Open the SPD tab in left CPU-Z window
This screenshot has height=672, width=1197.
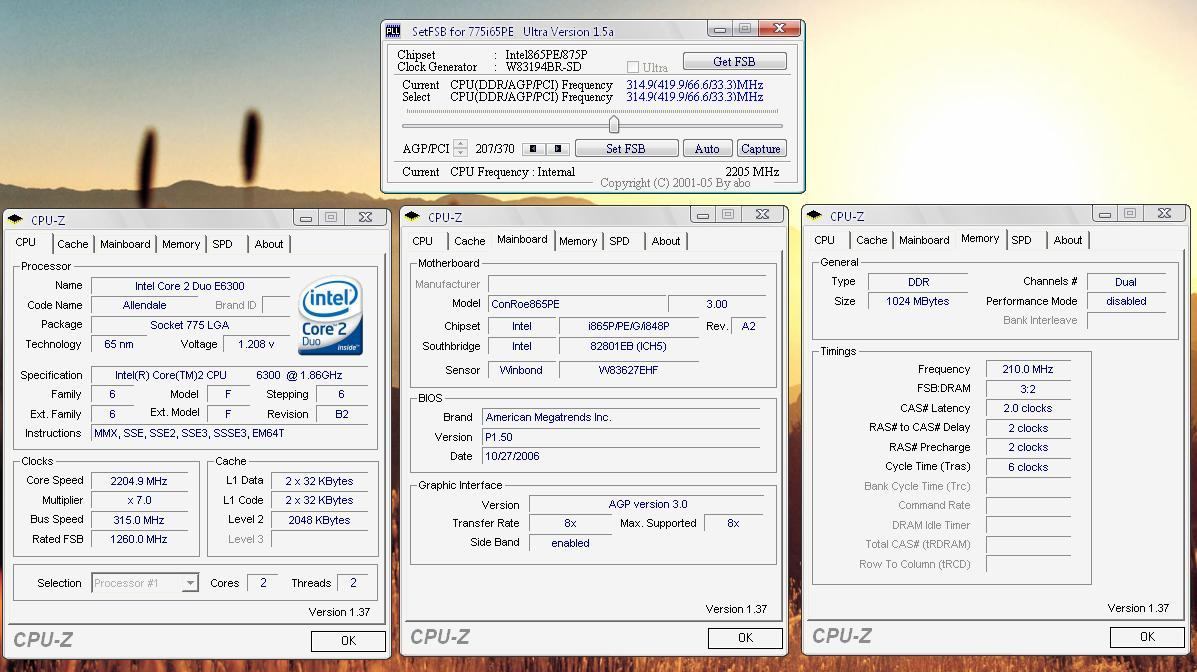pos(222,244)
